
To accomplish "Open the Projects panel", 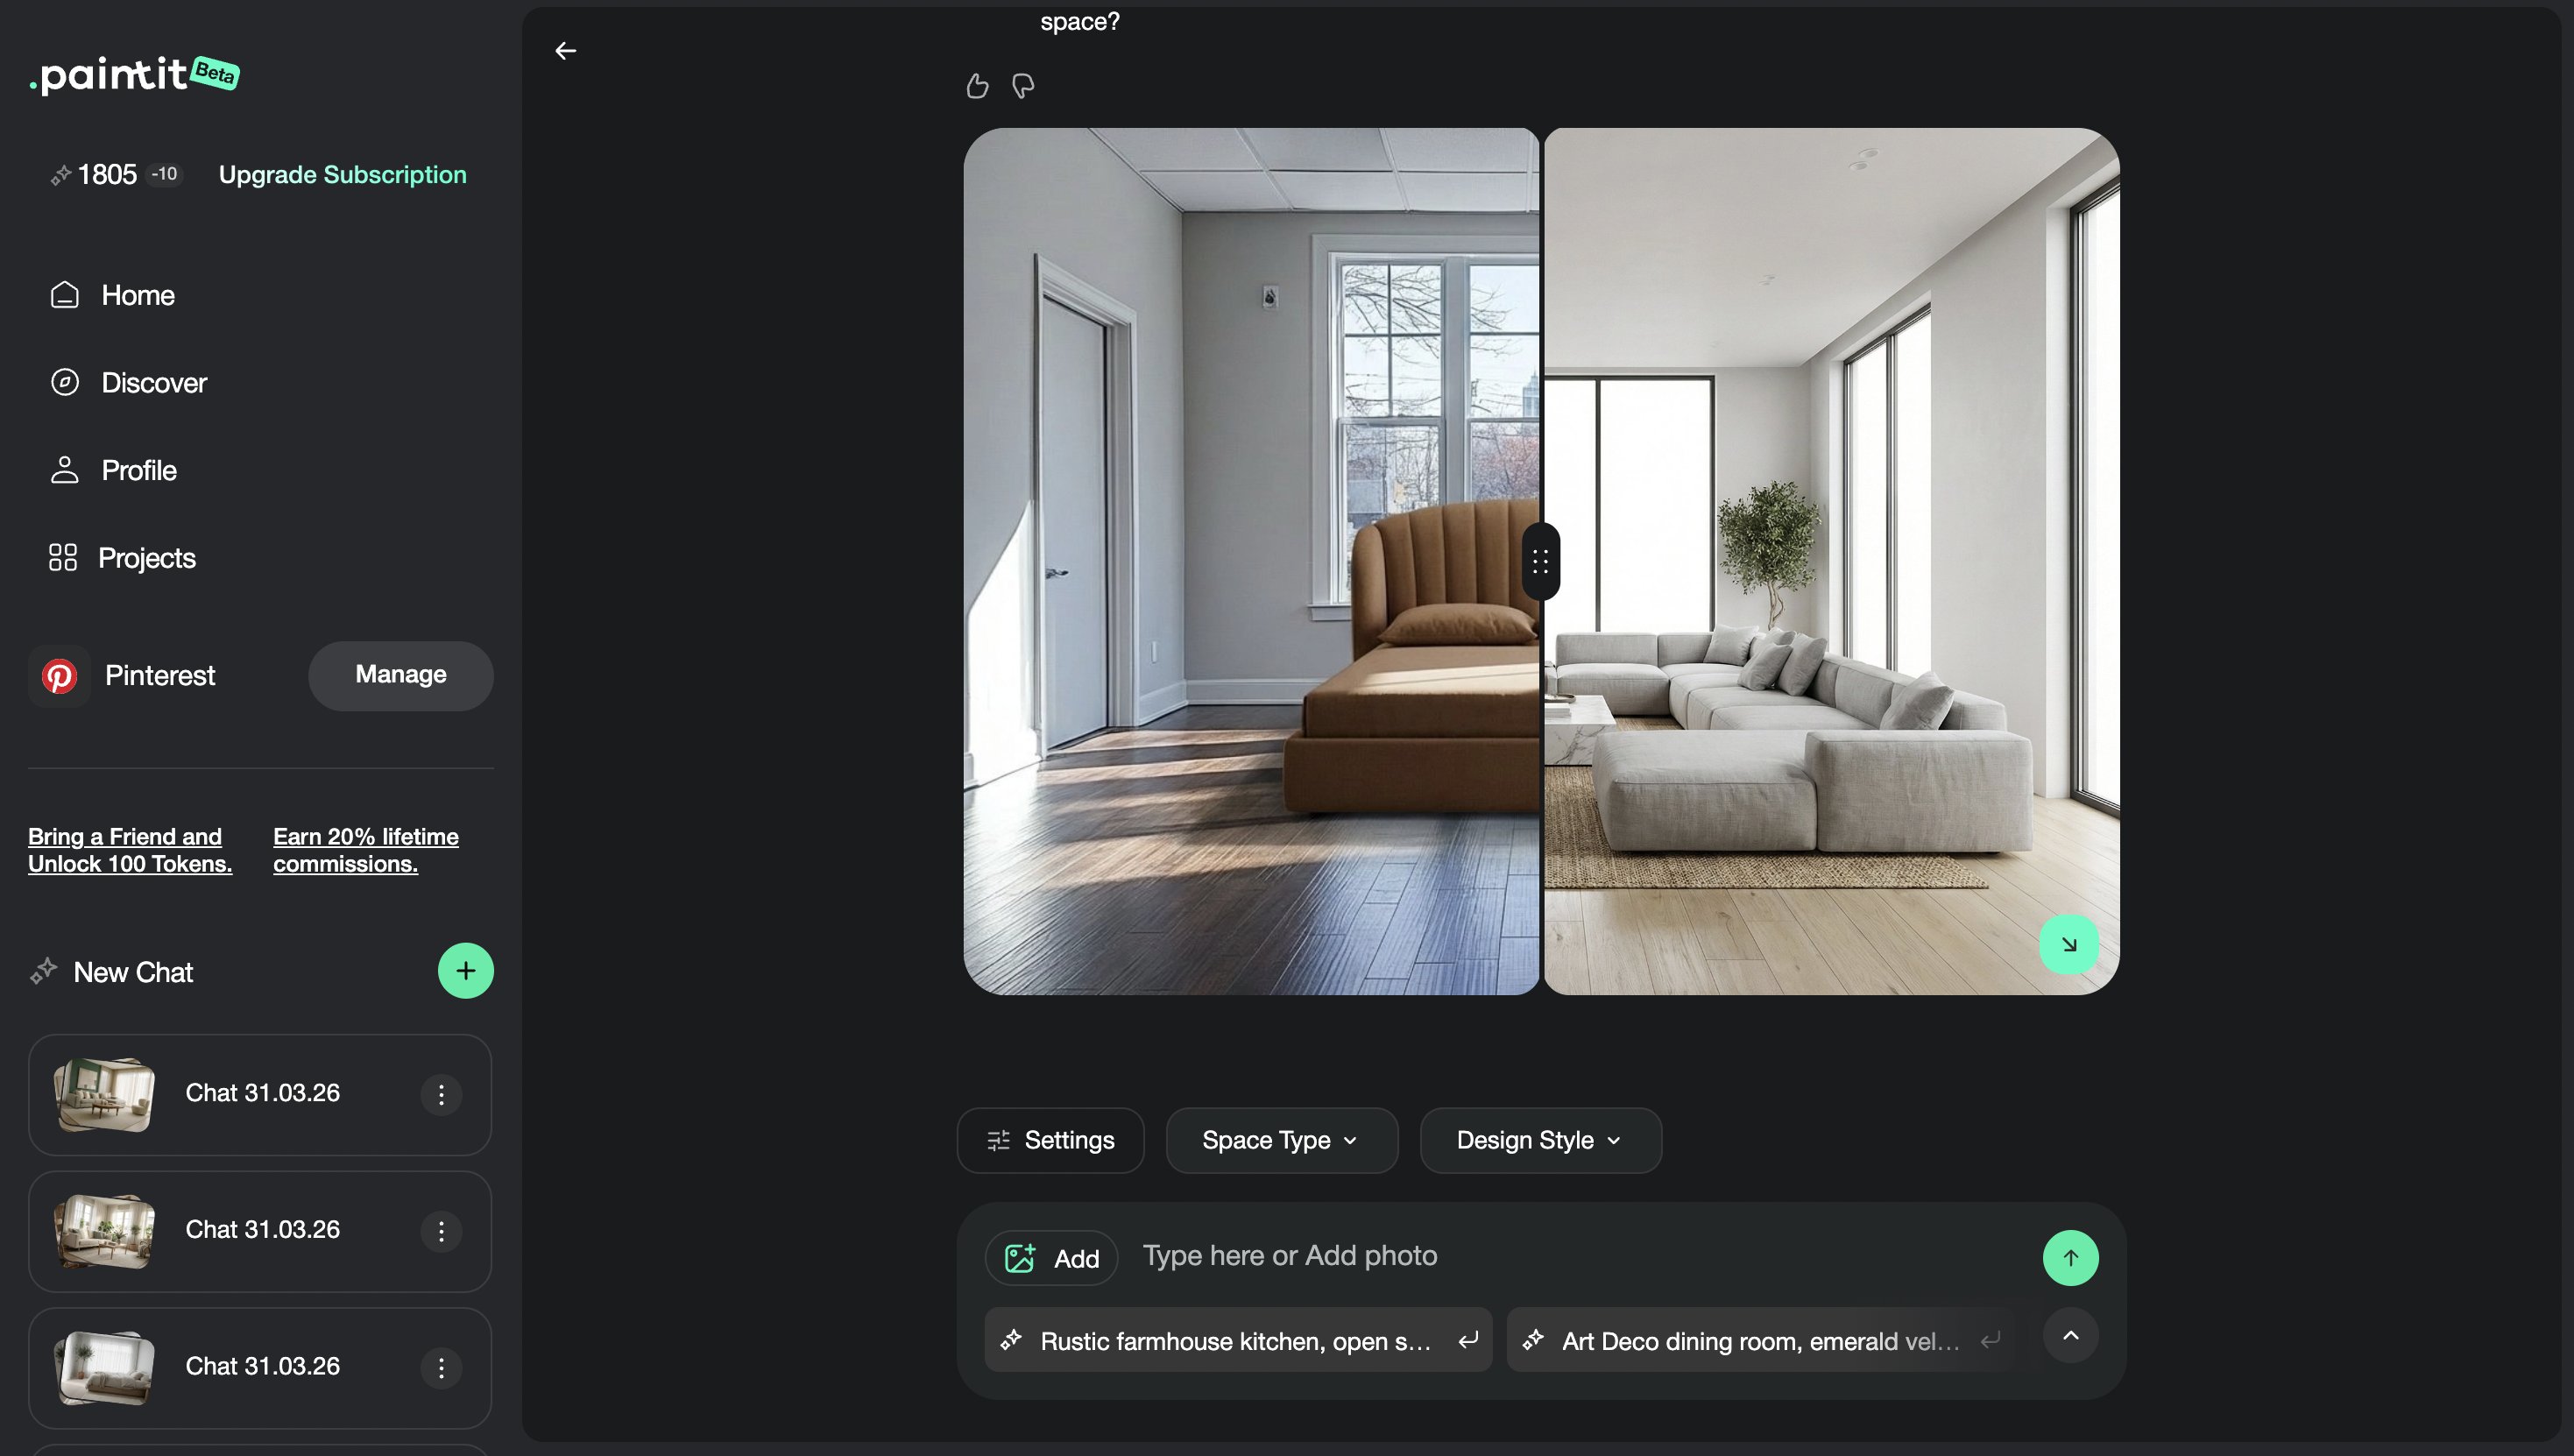I will (x=146, y=557).
